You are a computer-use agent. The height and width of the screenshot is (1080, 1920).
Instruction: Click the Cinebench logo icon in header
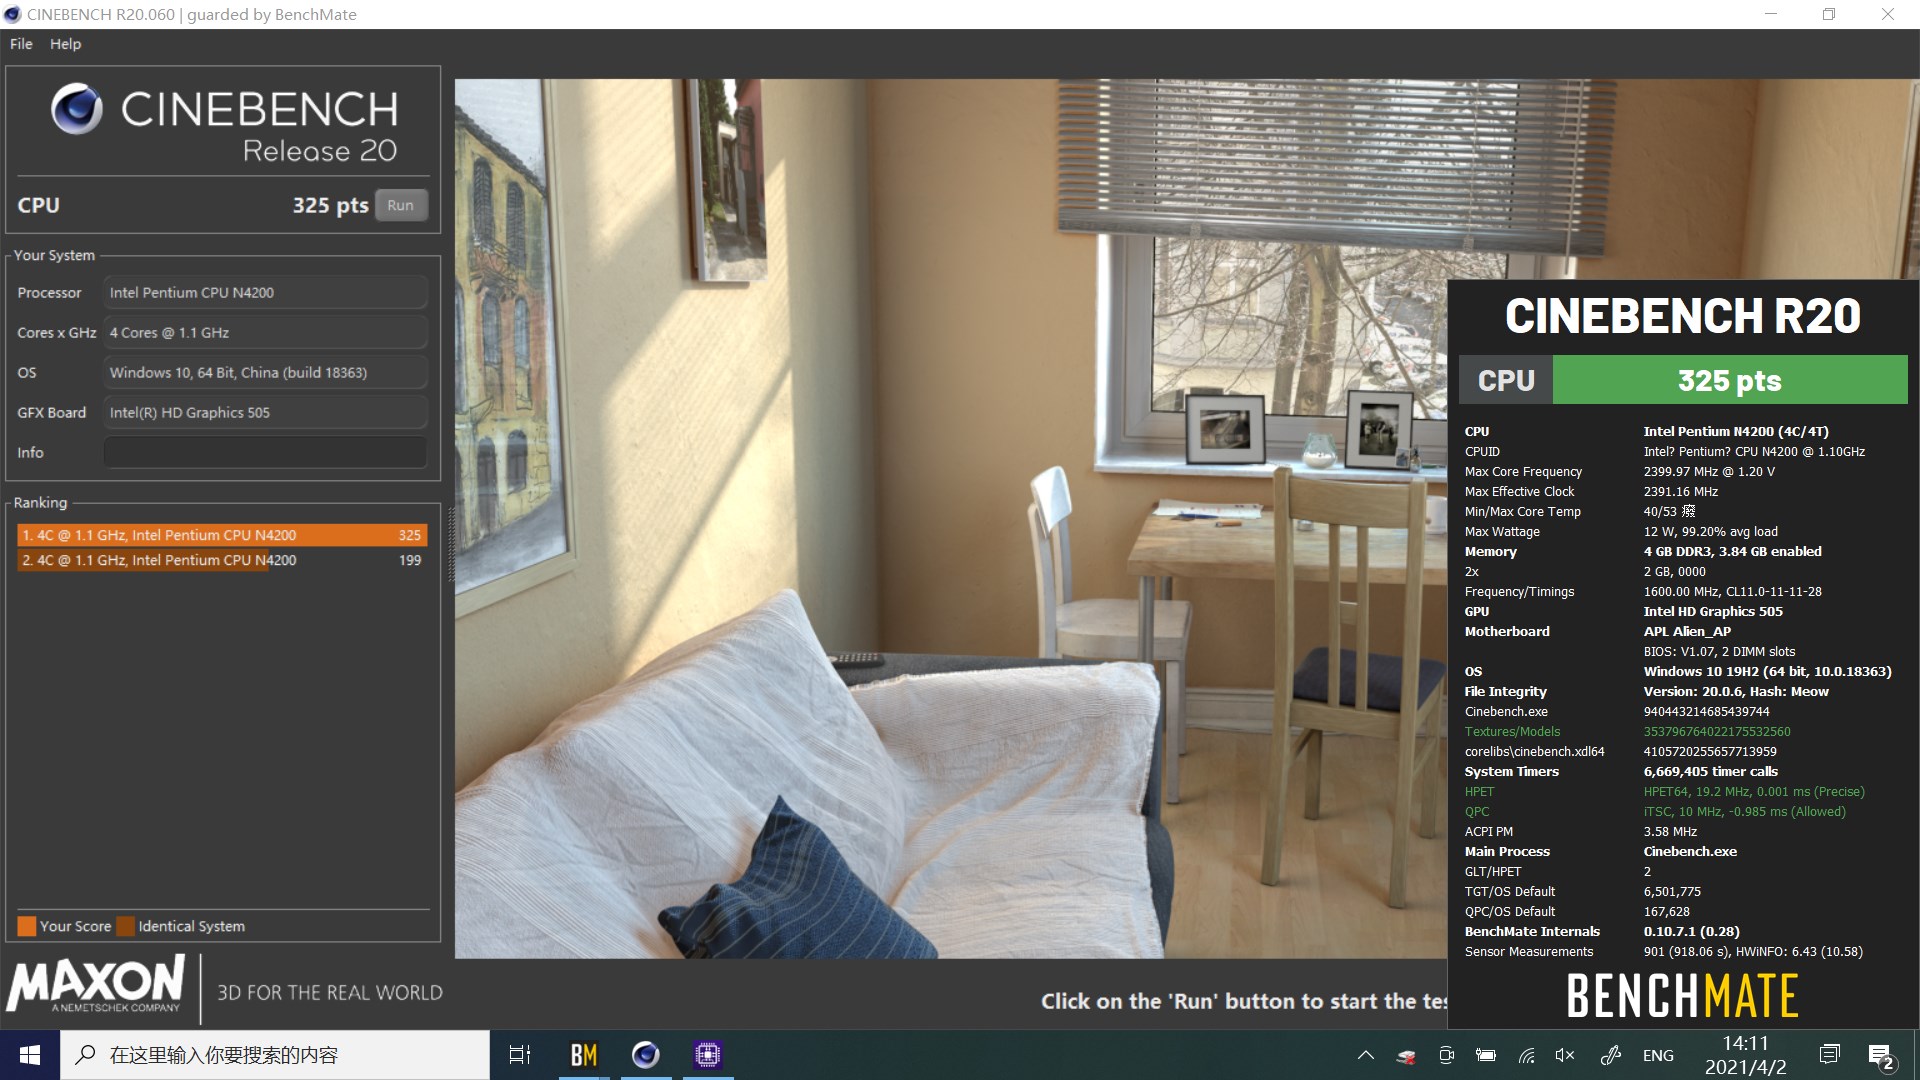coord(77,109)
